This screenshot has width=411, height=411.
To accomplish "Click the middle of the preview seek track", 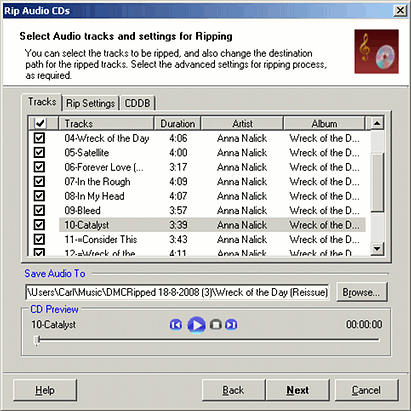I will click(x=208, y=340).
